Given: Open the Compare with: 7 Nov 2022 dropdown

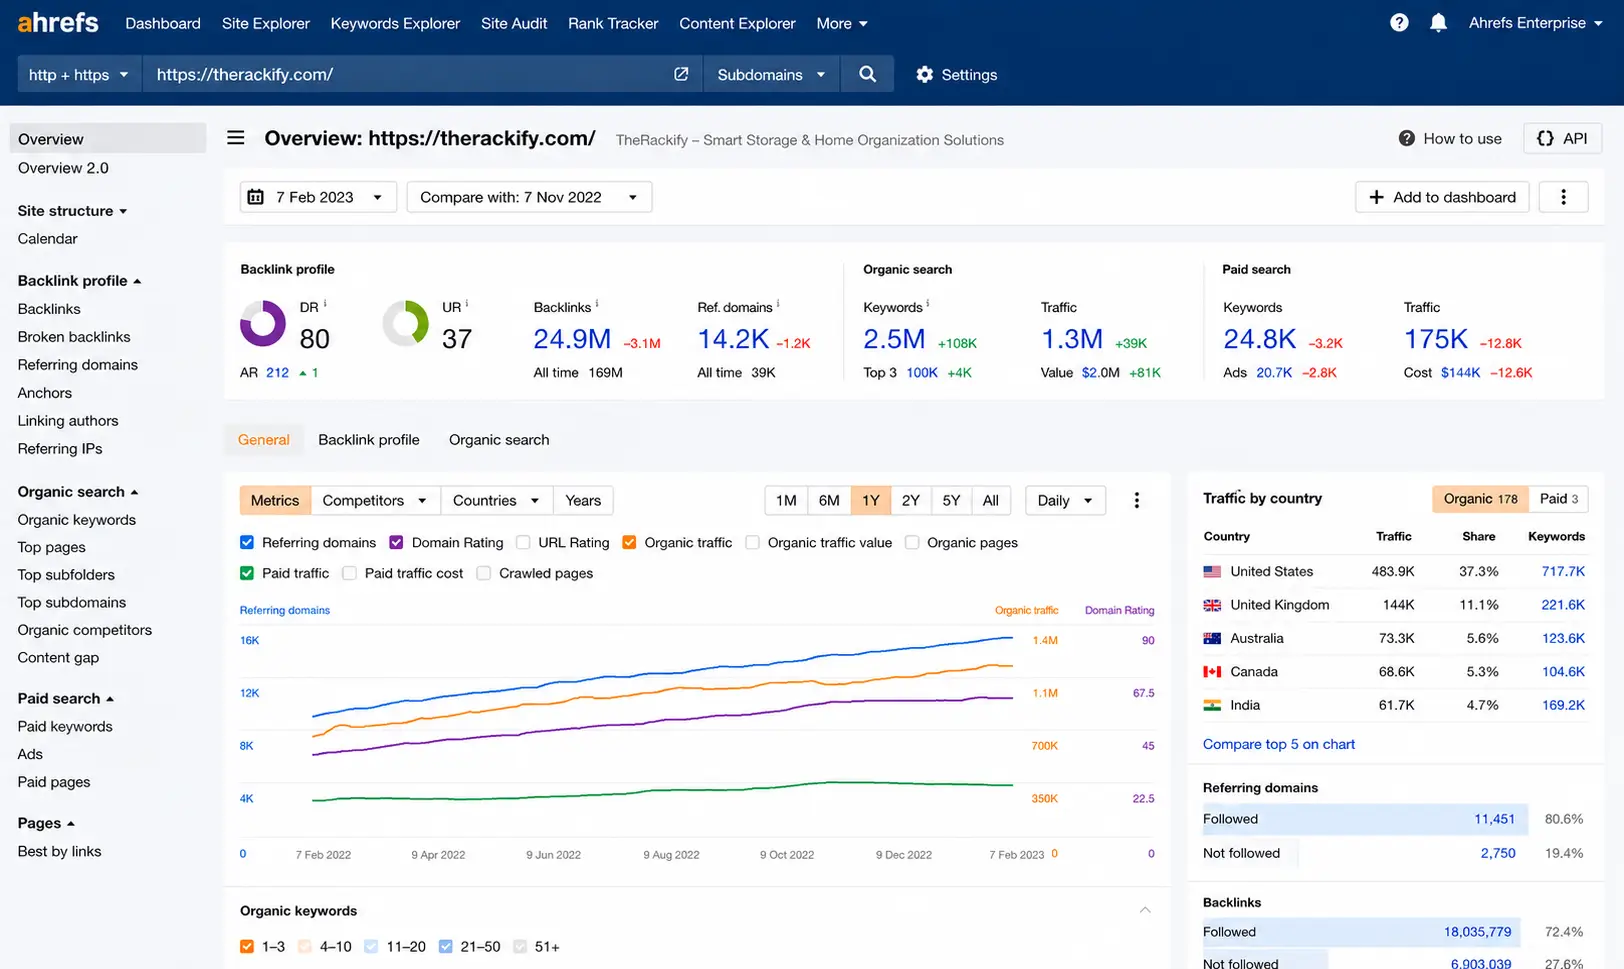Looking at the screenshot, I should 529,197.
